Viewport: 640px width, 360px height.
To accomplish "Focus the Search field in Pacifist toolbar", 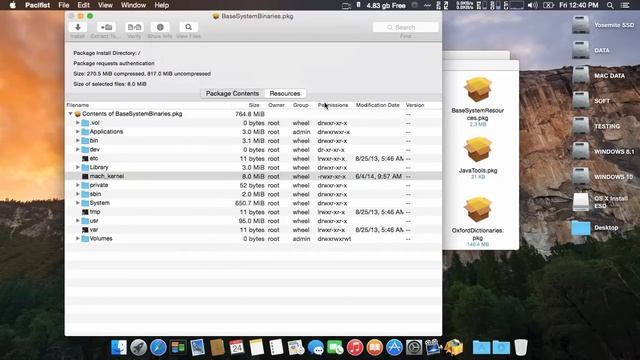I will pos(405,27).
